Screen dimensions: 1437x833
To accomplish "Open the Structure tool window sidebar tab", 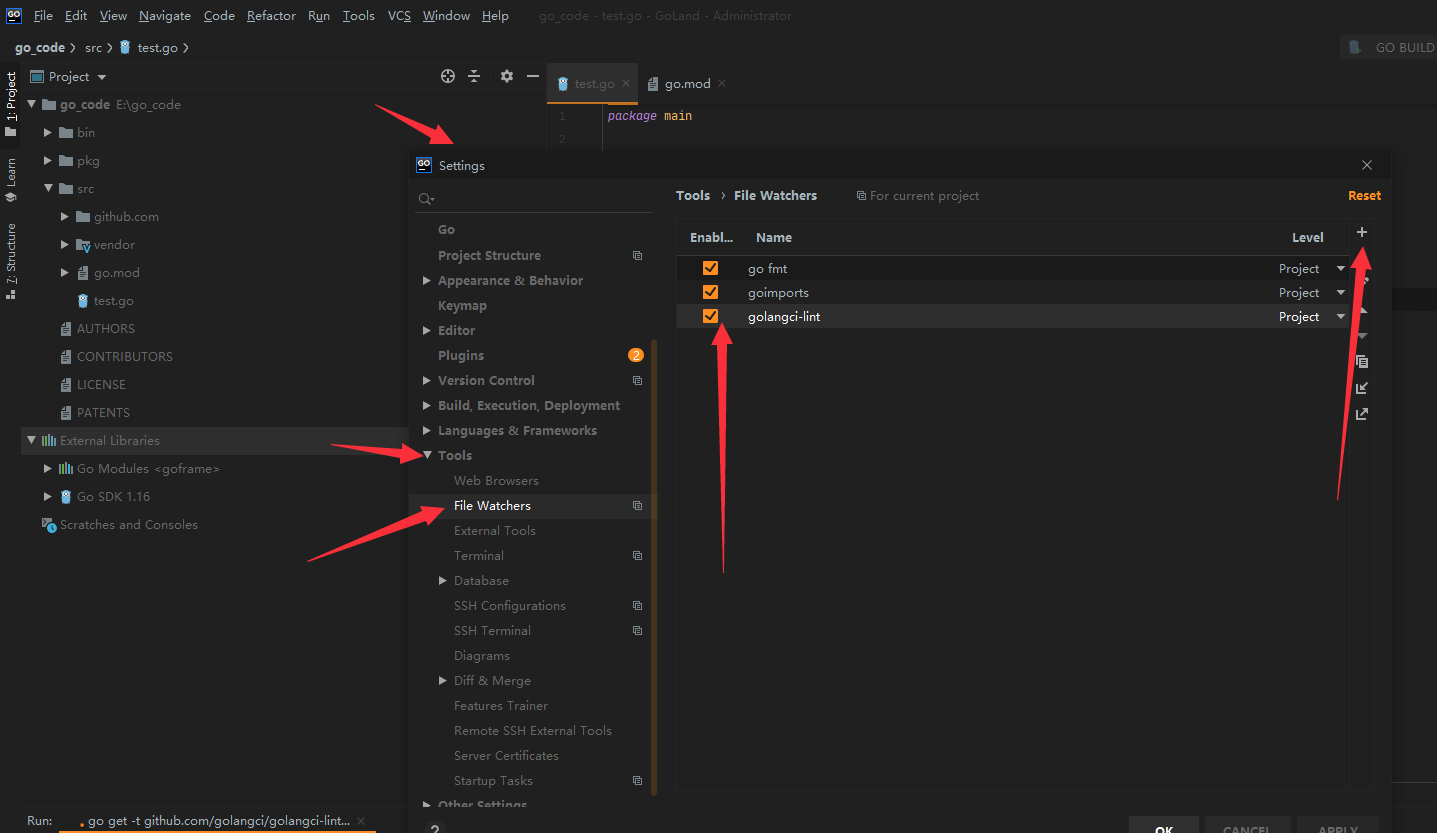I will (11, 260).
